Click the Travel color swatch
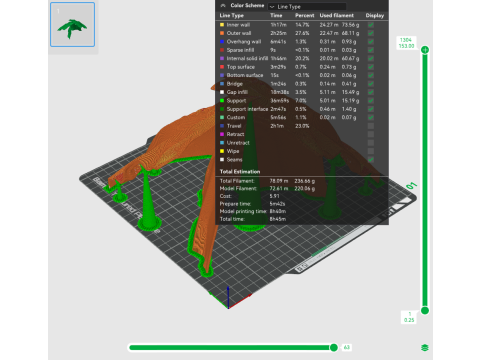 coord(222,126)
